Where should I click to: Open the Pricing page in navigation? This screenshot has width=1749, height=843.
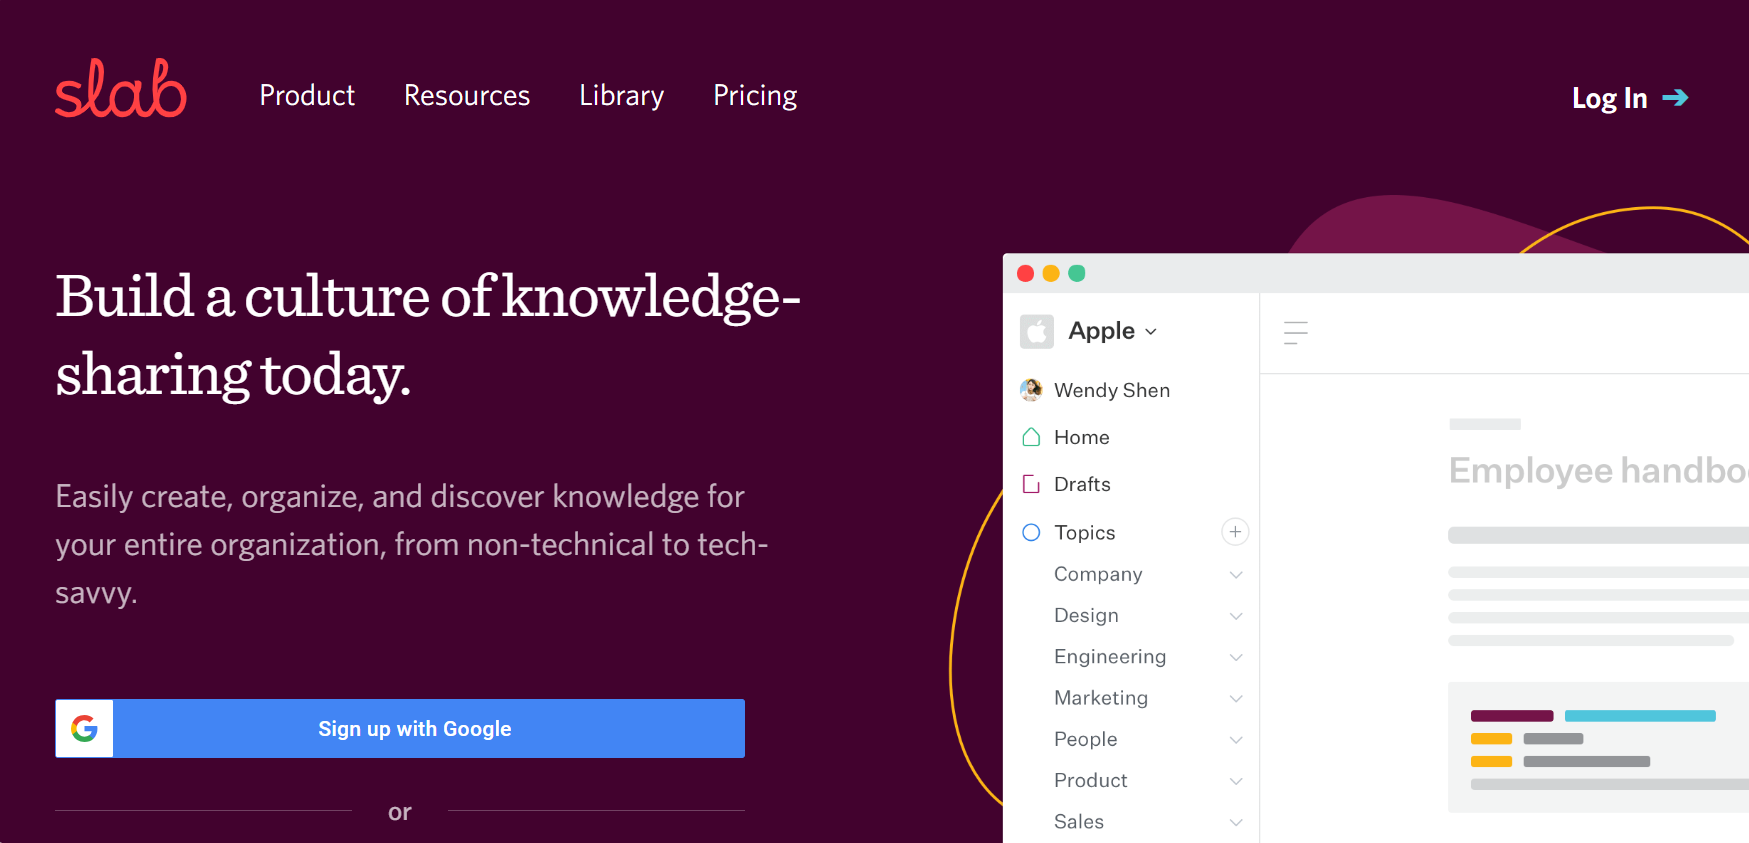tap(755, 96)
